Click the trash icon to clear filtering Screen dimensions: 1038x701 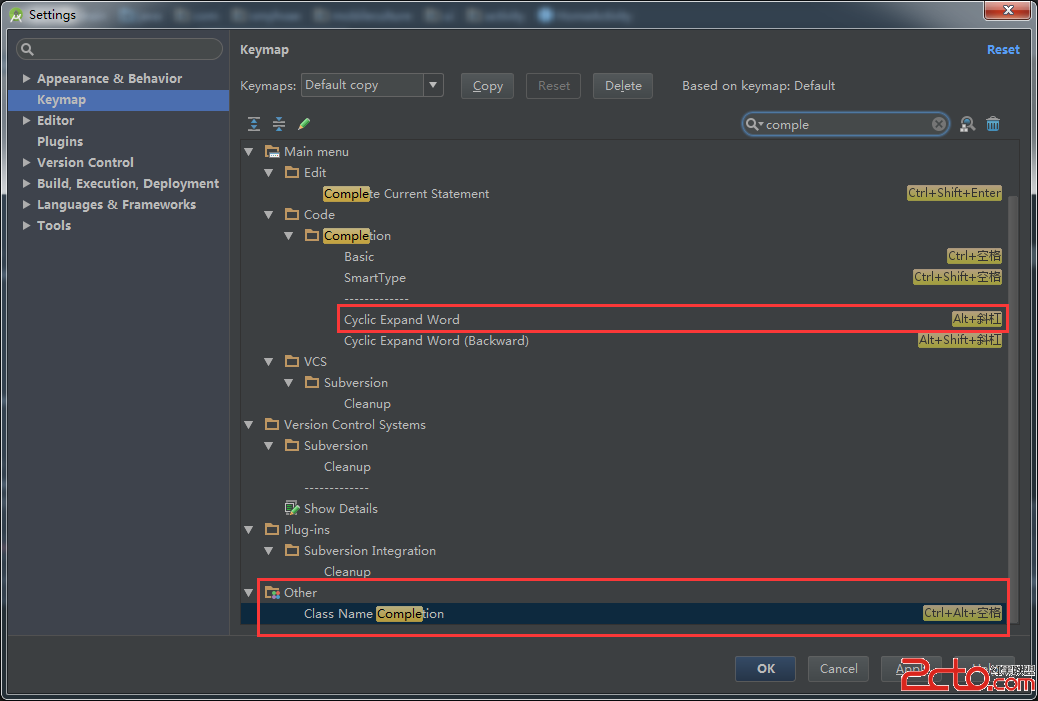pos(993,124)
